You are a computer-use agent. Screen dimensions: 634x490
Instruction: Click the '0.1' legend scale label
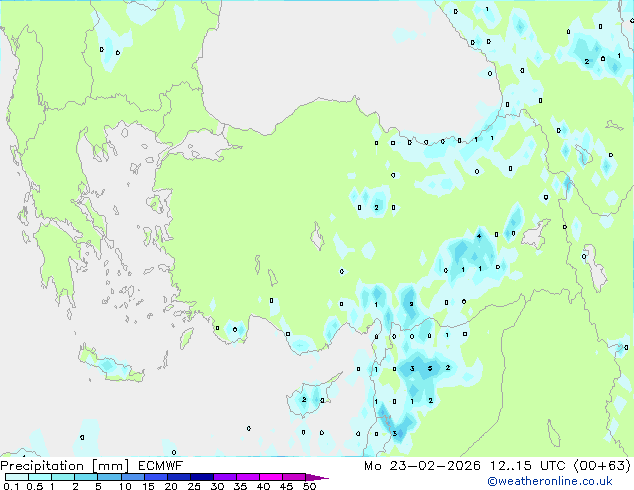tap(11, 486)
